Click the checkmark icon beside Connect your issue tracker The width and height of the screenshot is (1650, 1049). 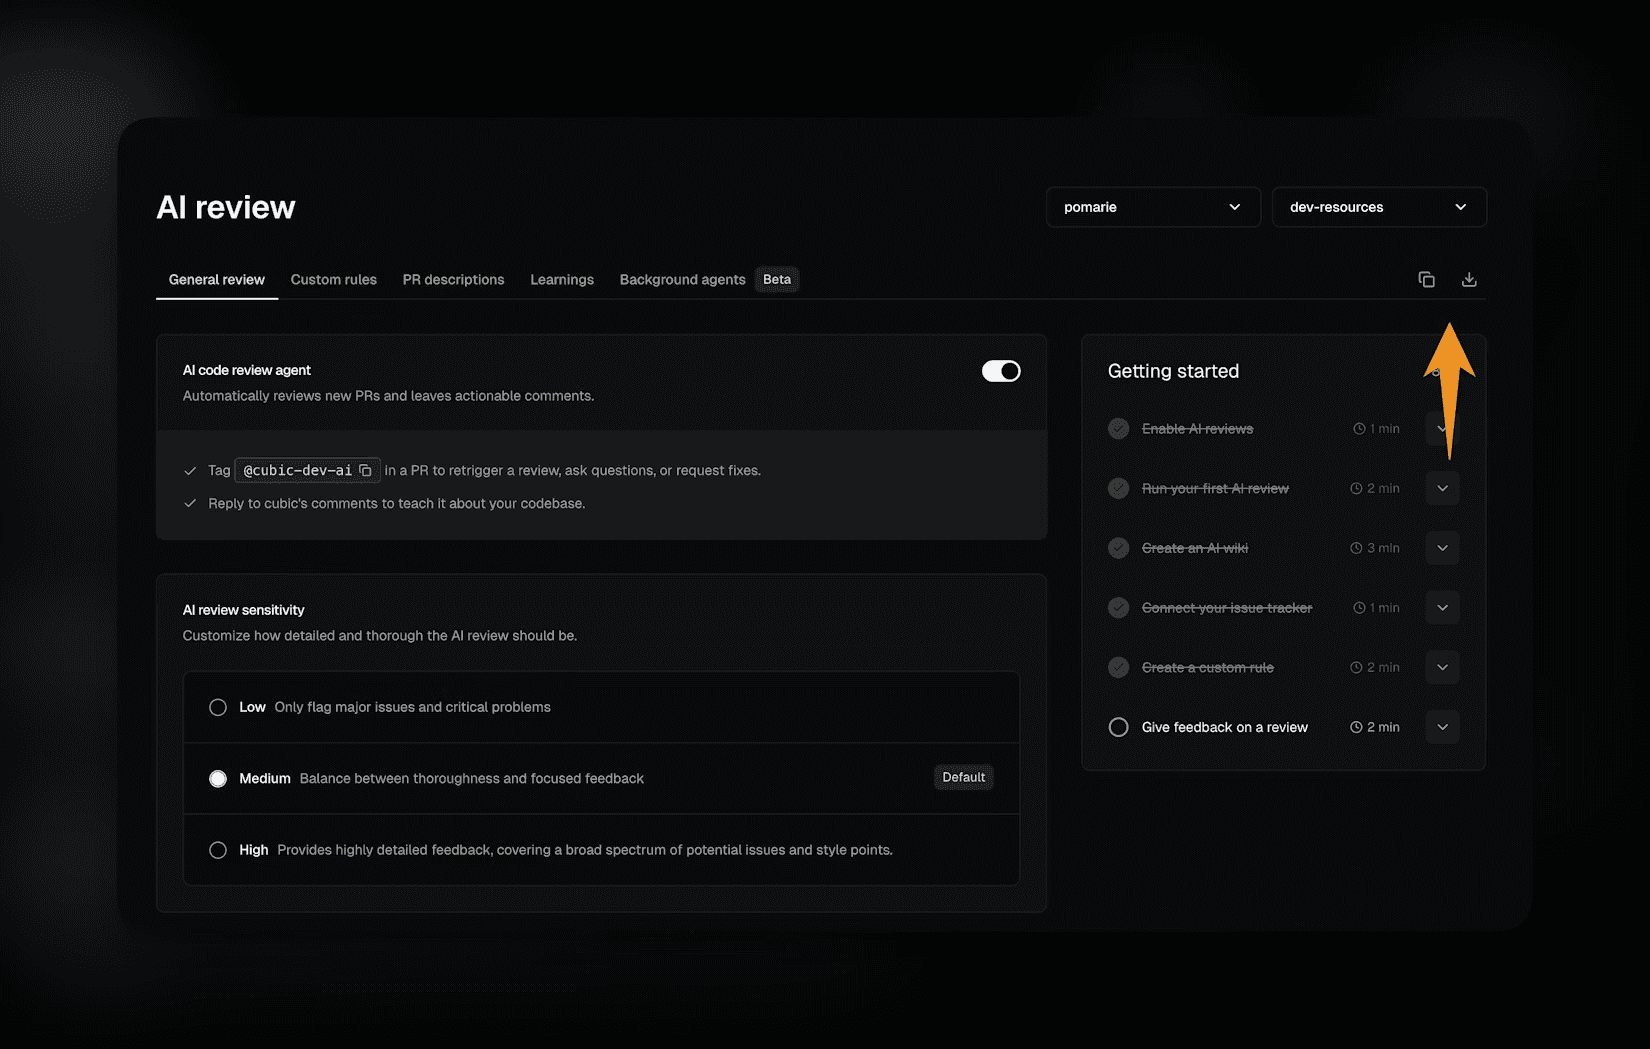pyautogui.click(x=1118, y=607)
